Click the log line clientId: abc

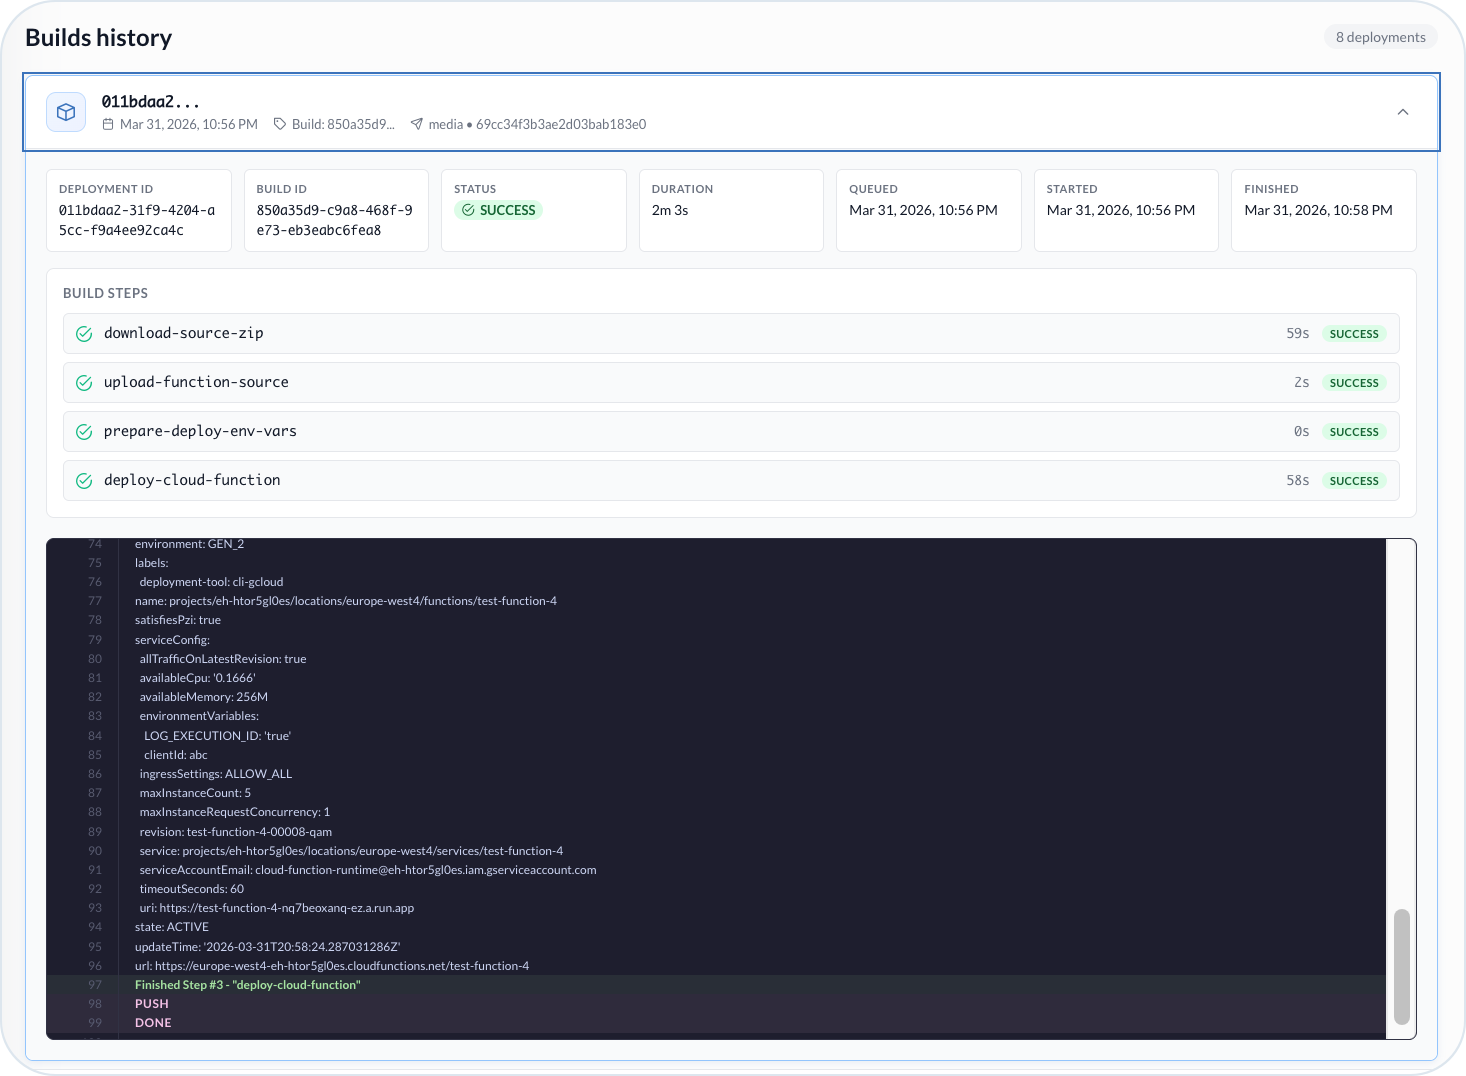pos(176,755)
